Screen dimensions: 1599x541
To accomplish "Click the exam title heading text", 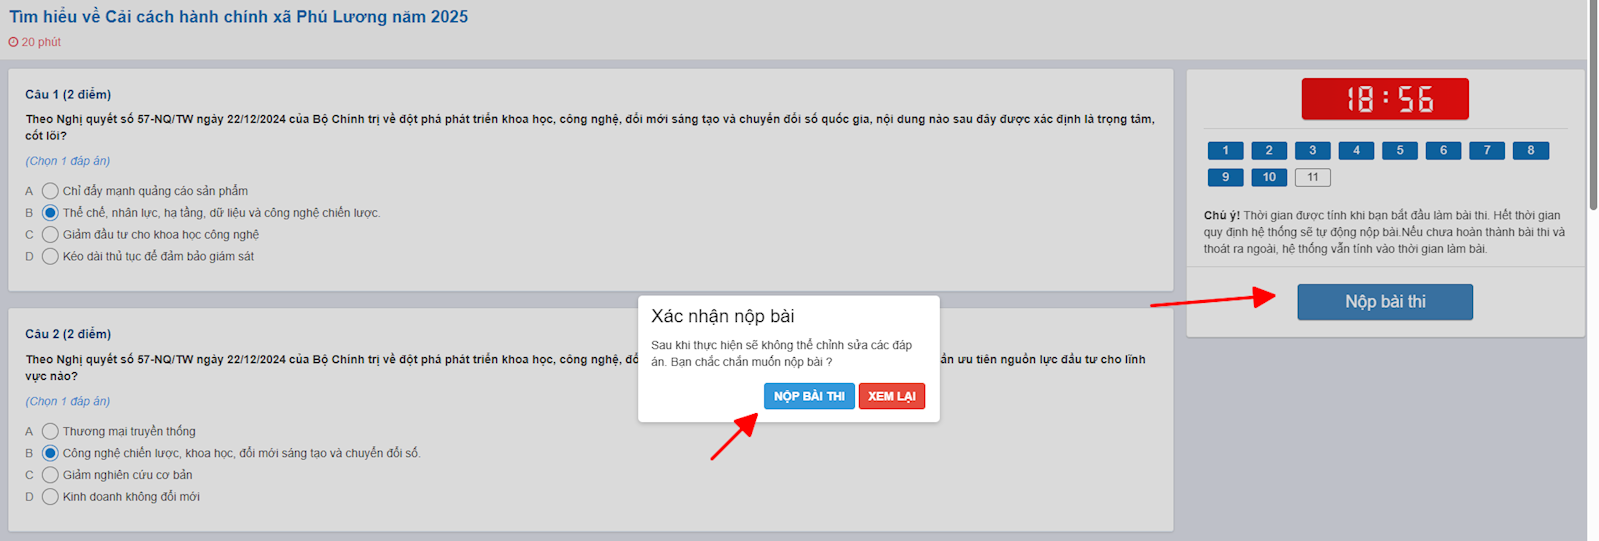I will (238, 17).
